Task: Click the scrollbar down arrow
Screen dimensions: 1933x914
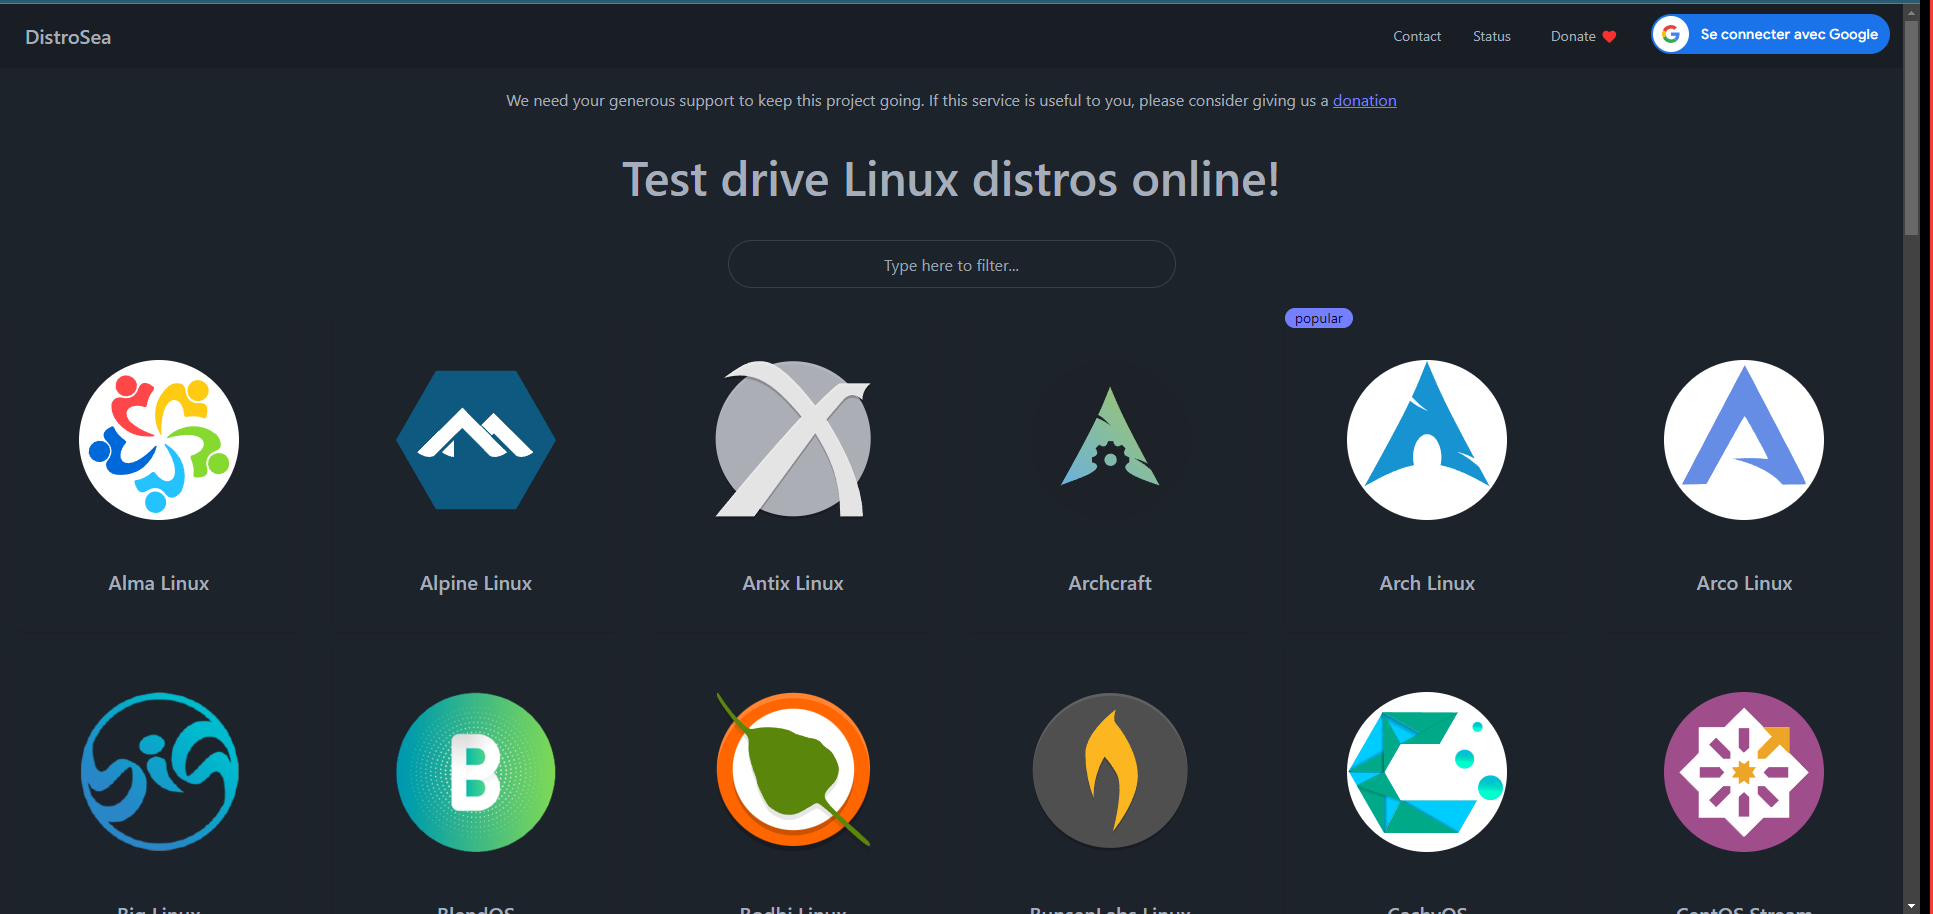Action: (1911, 906)
